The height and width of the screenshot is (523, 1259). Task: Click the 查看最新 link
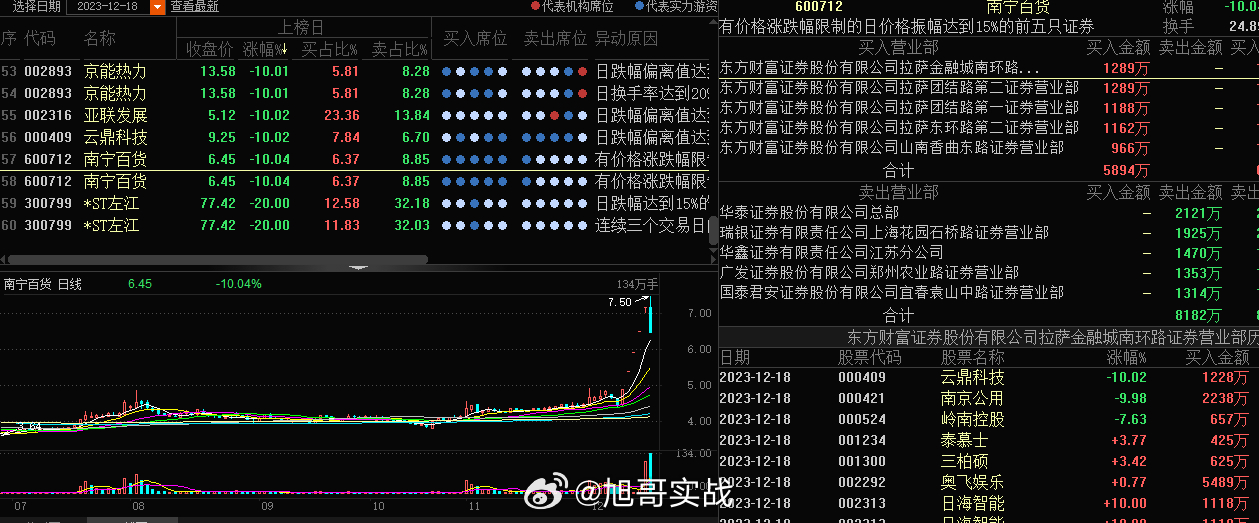(x=194, y=6)
